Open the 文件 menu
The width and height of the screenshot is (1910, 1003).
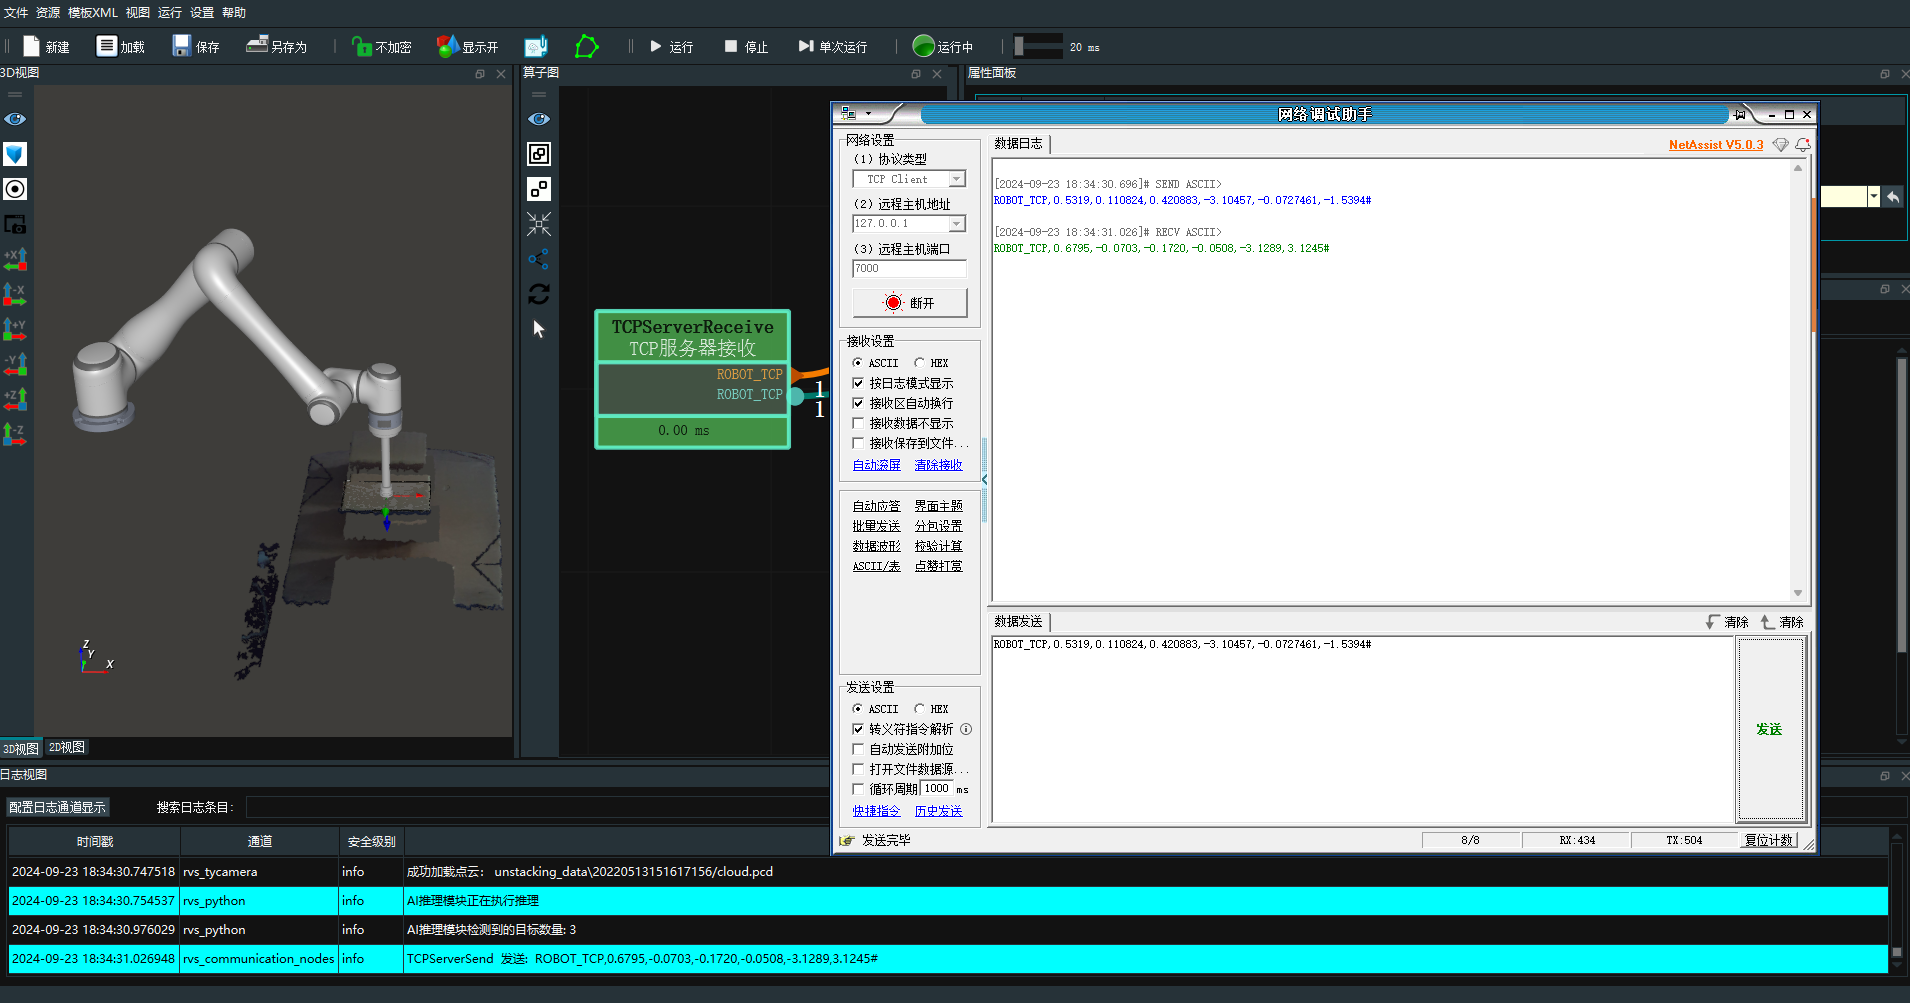(x=16, y=12)
